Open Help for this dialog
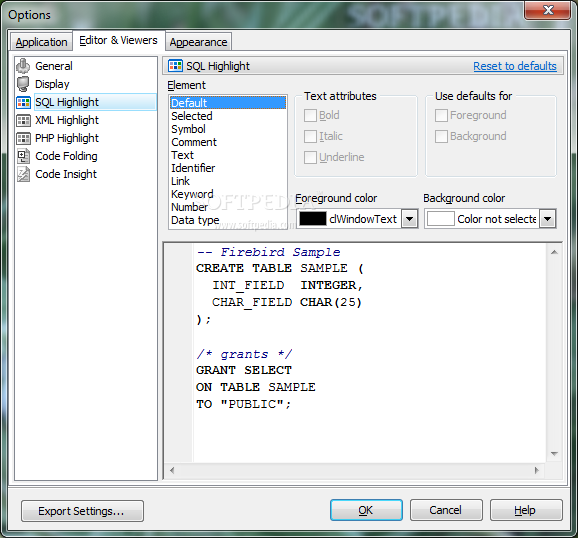 526,510
